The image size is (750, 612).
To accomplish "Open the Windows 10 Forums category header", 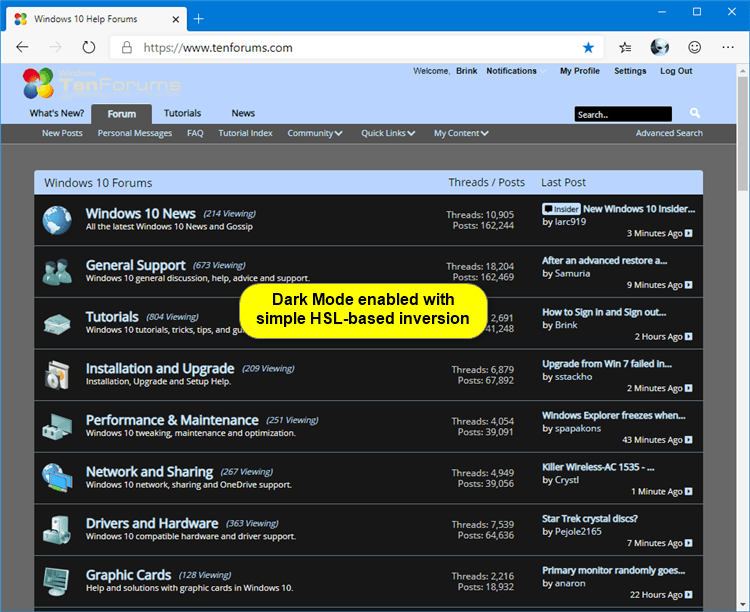I will [x=98, y=183].
